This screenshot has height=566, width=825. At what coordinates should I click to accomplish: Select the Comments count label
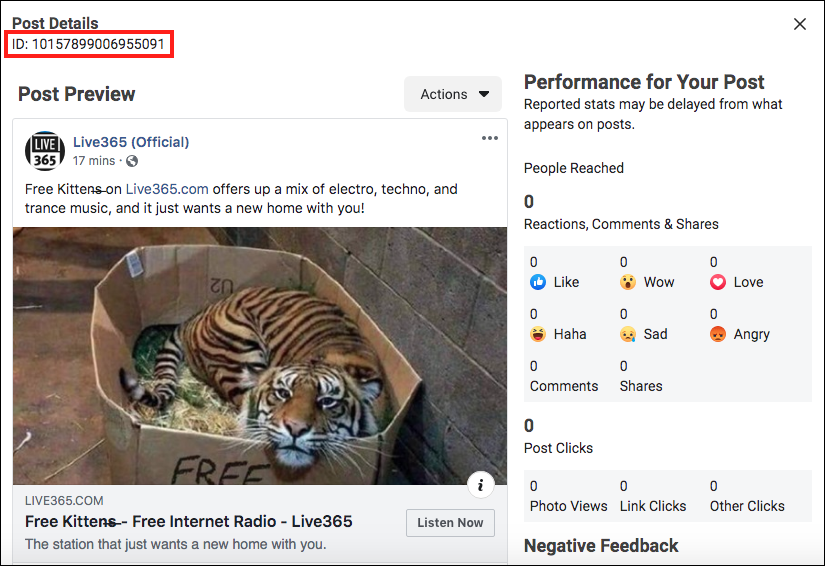tap(564, 386)
